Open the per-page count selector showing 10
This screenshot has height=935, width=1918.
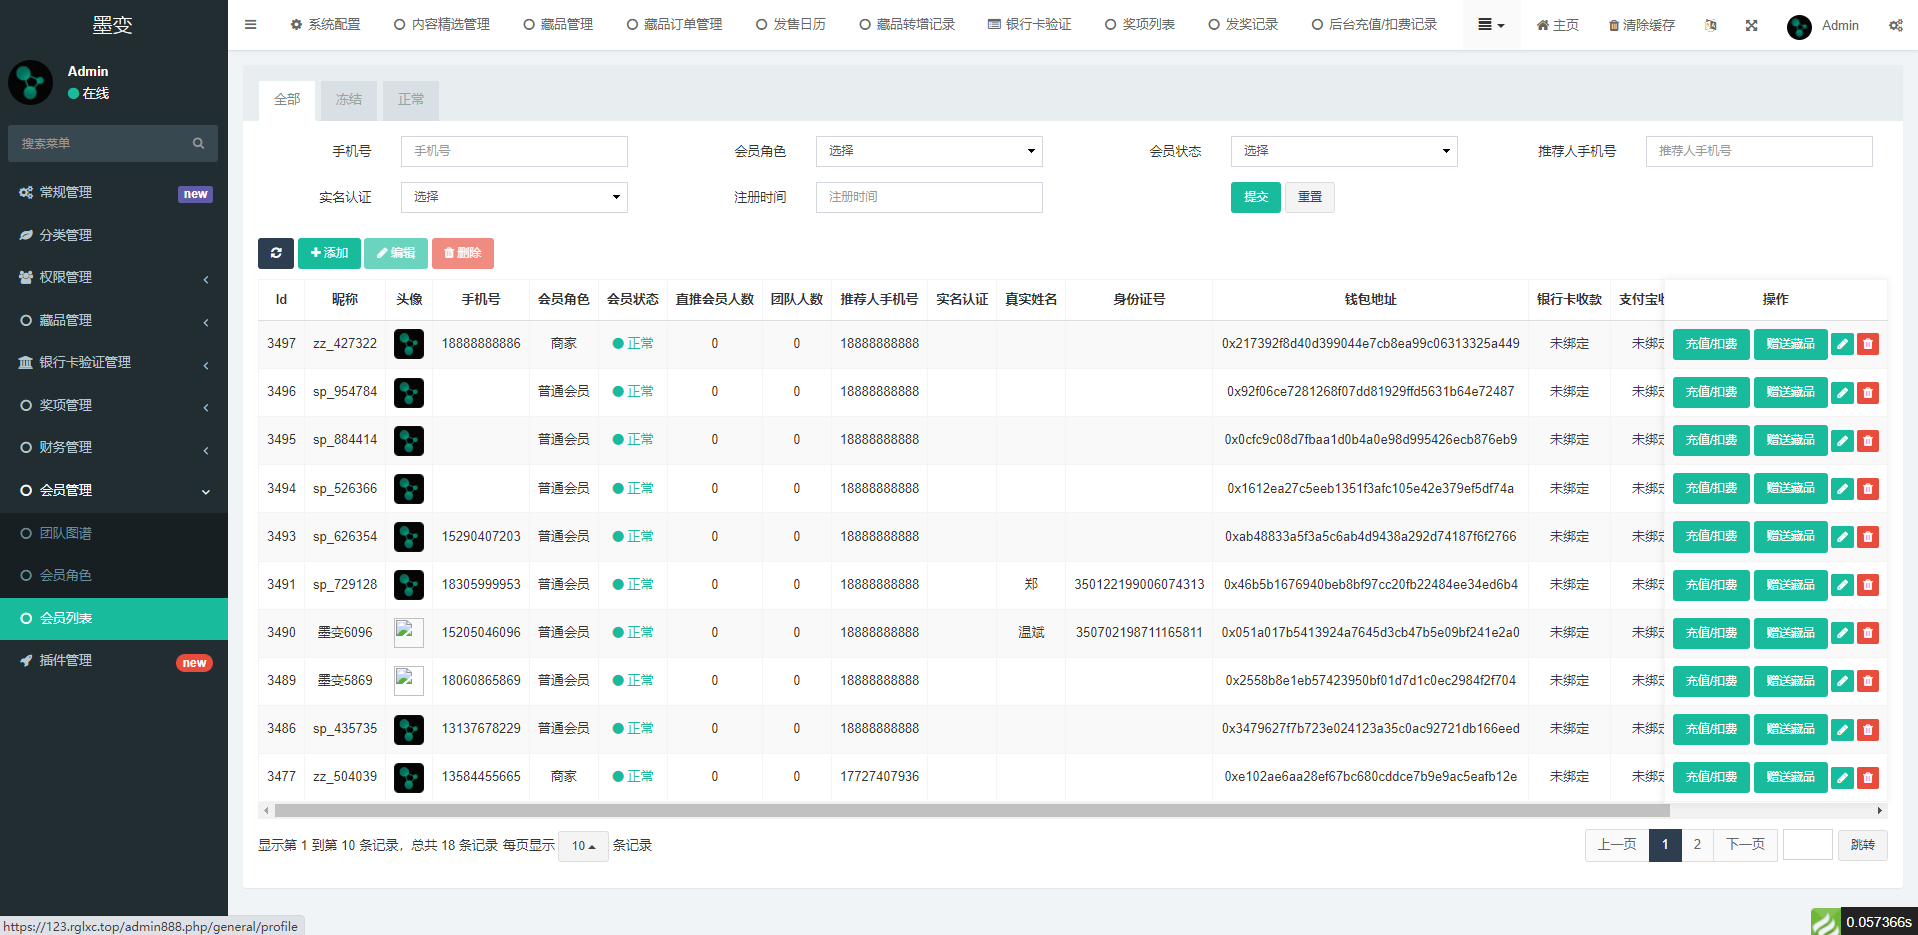click(582, 845)
